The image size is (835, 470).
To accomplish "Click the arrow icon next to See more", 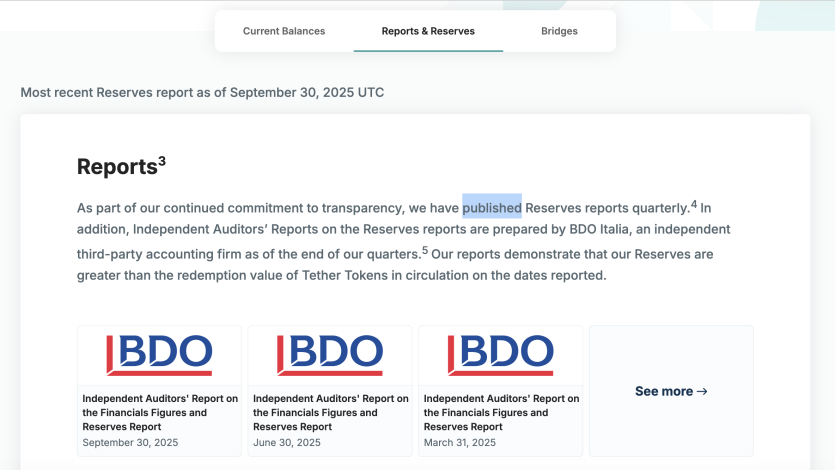I will 702,391.
